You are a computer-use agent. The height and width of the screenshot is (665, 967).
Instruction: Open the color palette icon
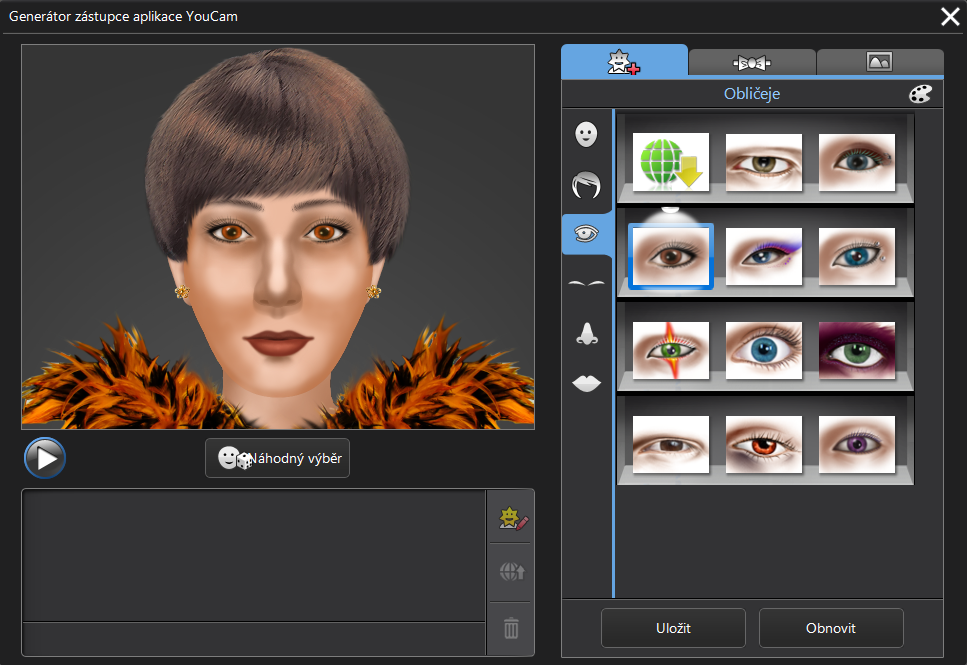click(x=919, y=94)
